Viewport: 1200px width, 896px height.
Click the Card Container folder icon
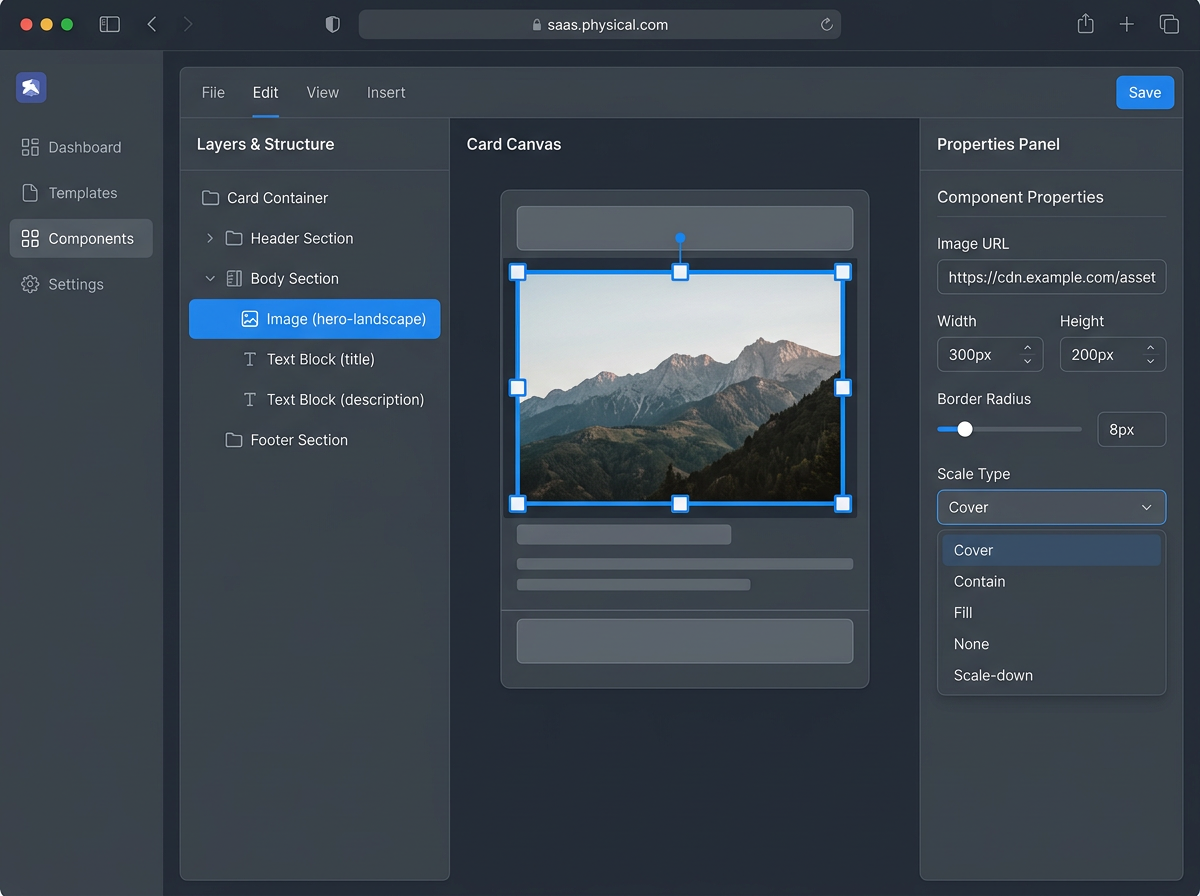tap(210, 198)
